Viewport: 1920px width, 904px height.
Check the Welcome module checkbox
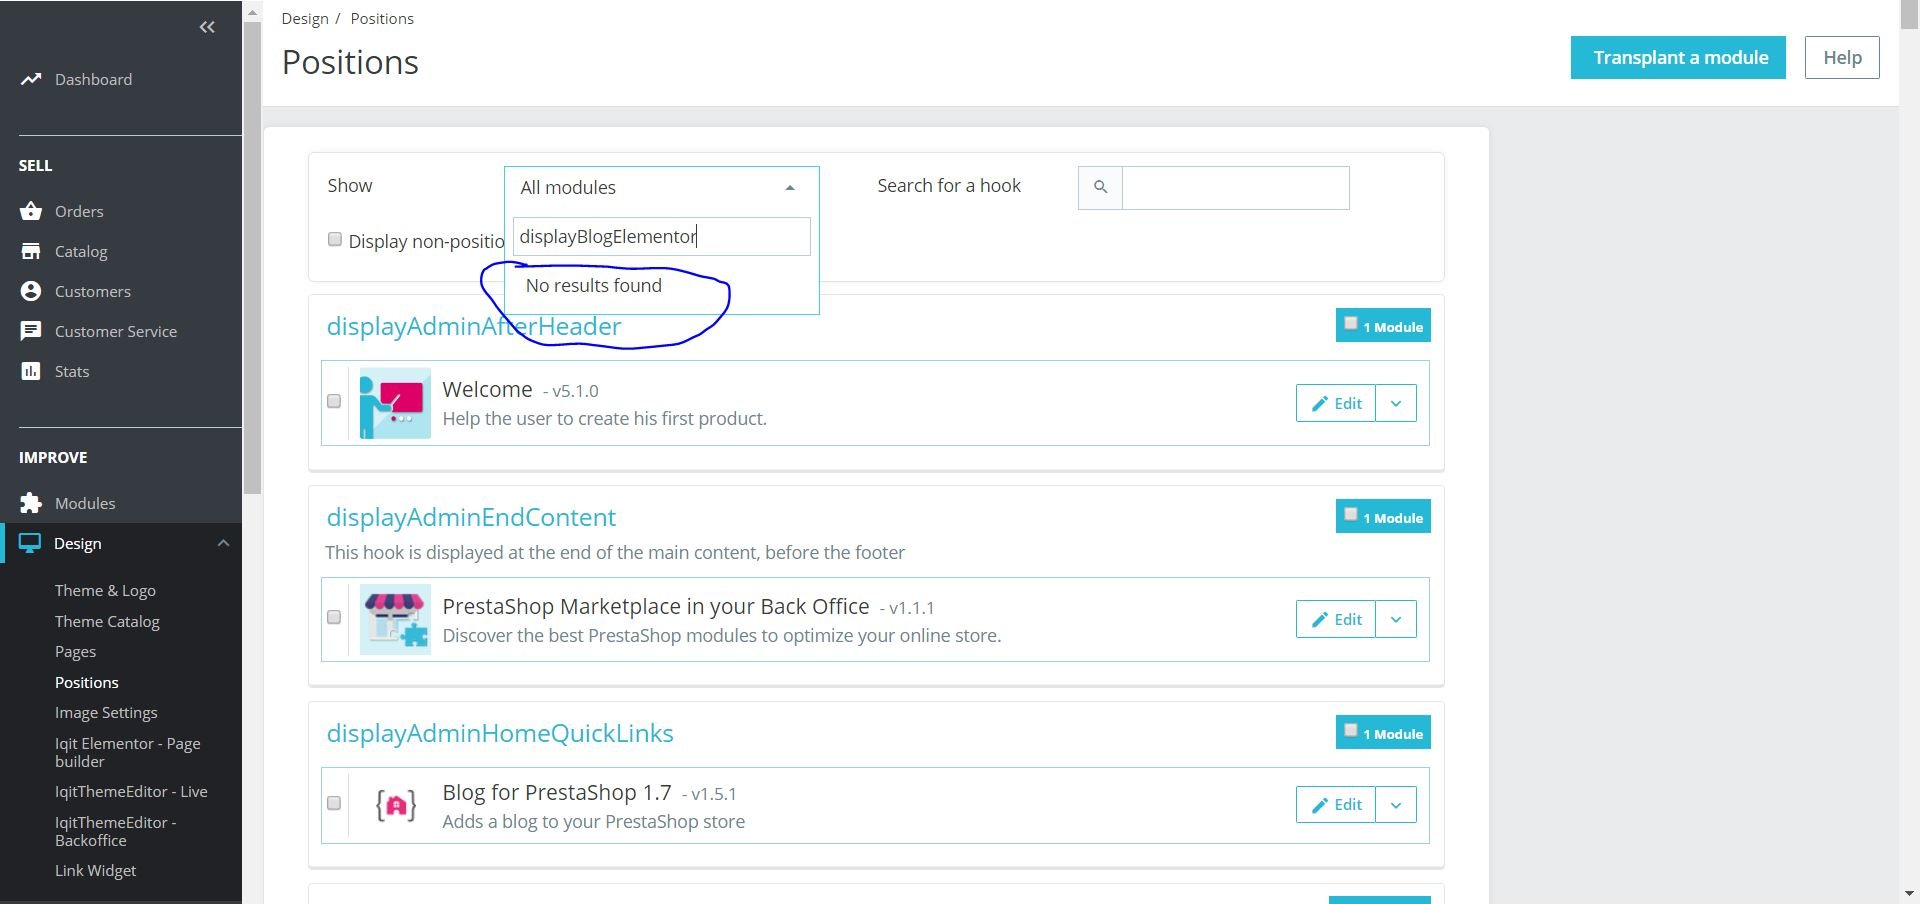[334, 401]
